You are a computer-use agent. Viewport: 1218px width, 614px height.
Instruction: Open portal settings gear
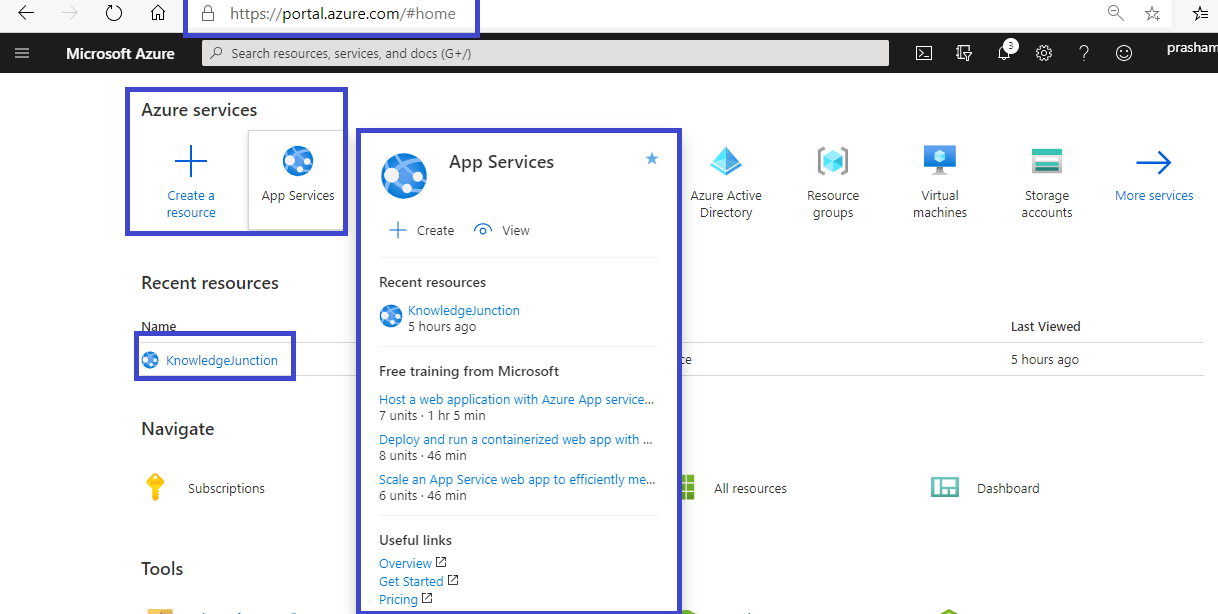[x=1043, y=53]
